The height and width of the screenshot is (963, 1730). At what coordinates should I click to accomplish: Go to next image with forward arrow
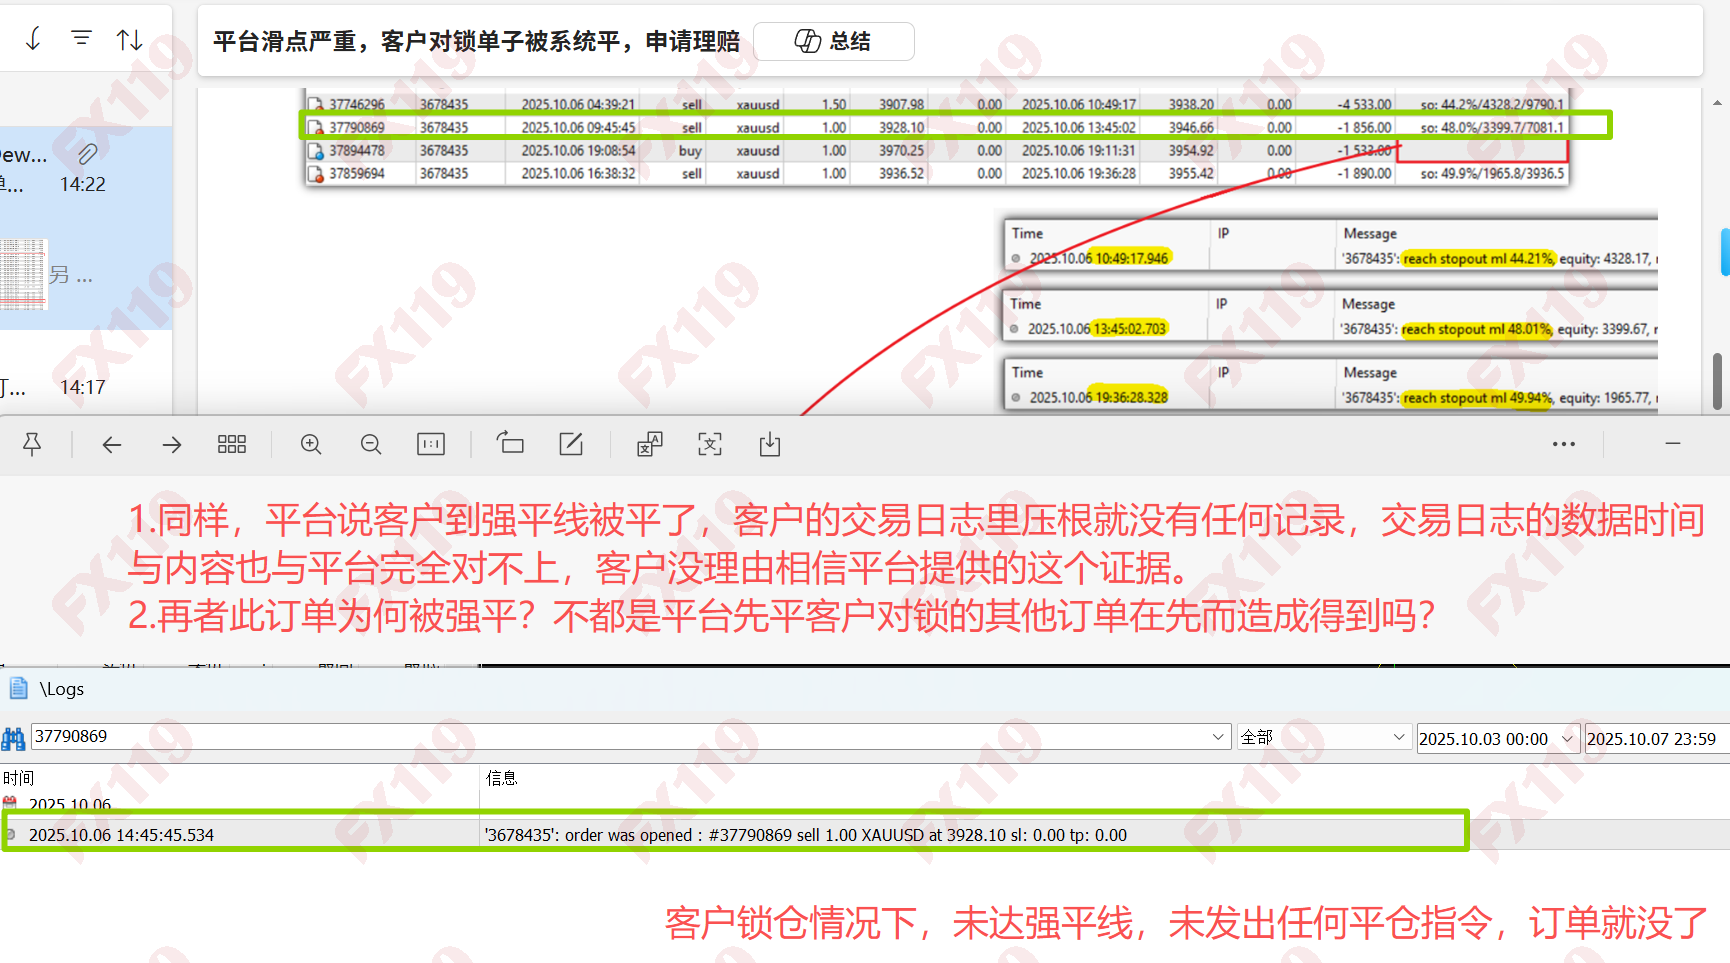(172, 444)
